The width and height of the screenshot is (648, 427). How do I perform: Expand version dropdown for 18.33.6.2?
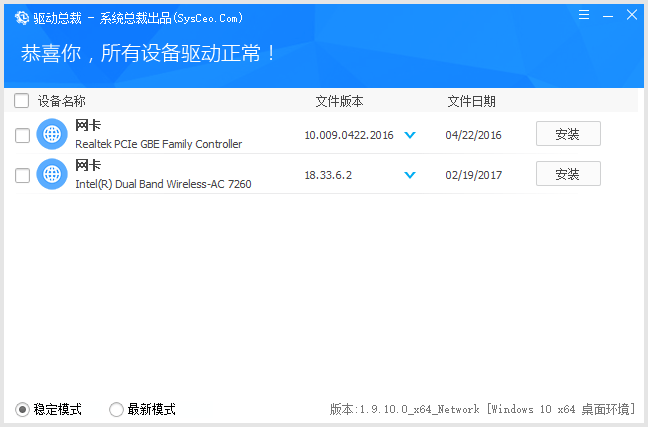coord(409,175)
